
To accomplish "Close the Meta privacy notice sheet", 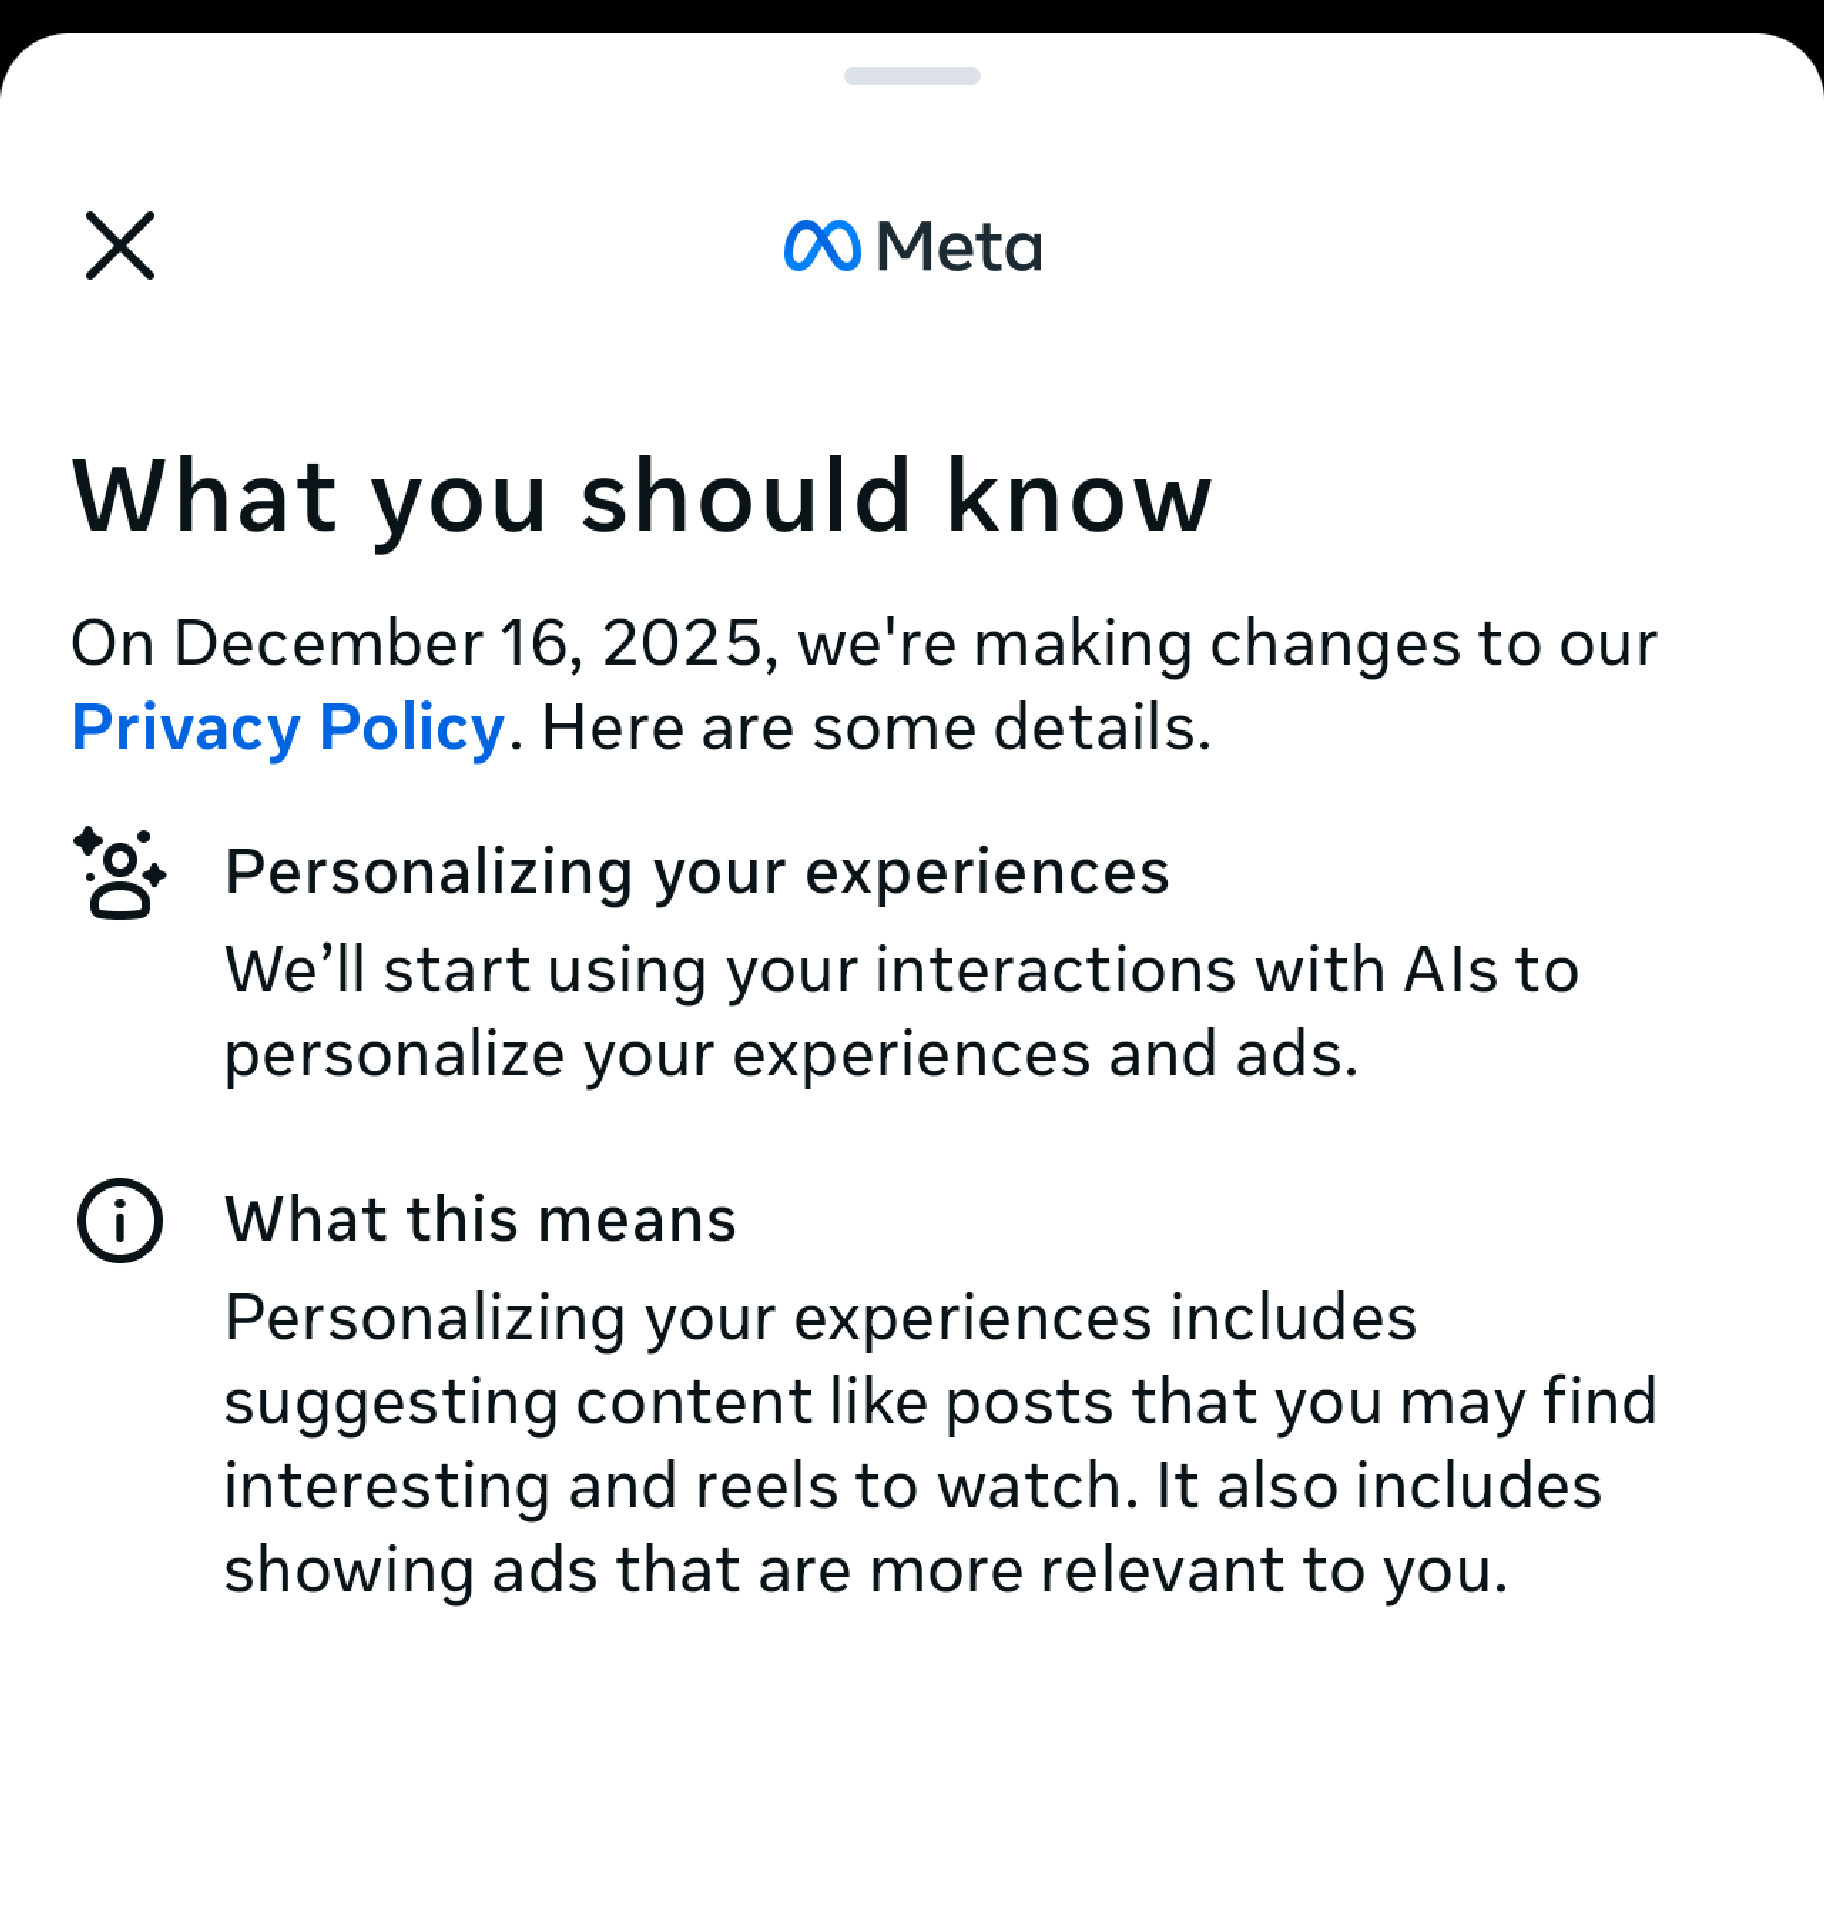I will [120, 245].
